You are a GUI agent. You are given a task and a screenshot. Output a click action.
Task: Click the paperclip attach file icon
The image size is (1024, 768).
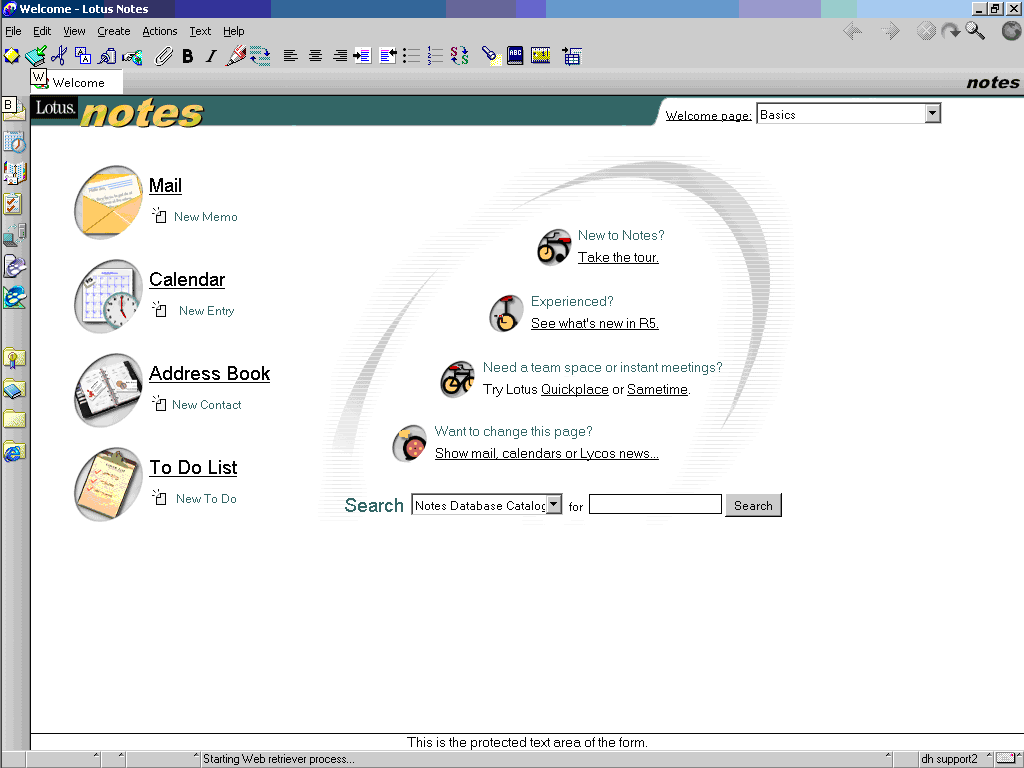163,56
